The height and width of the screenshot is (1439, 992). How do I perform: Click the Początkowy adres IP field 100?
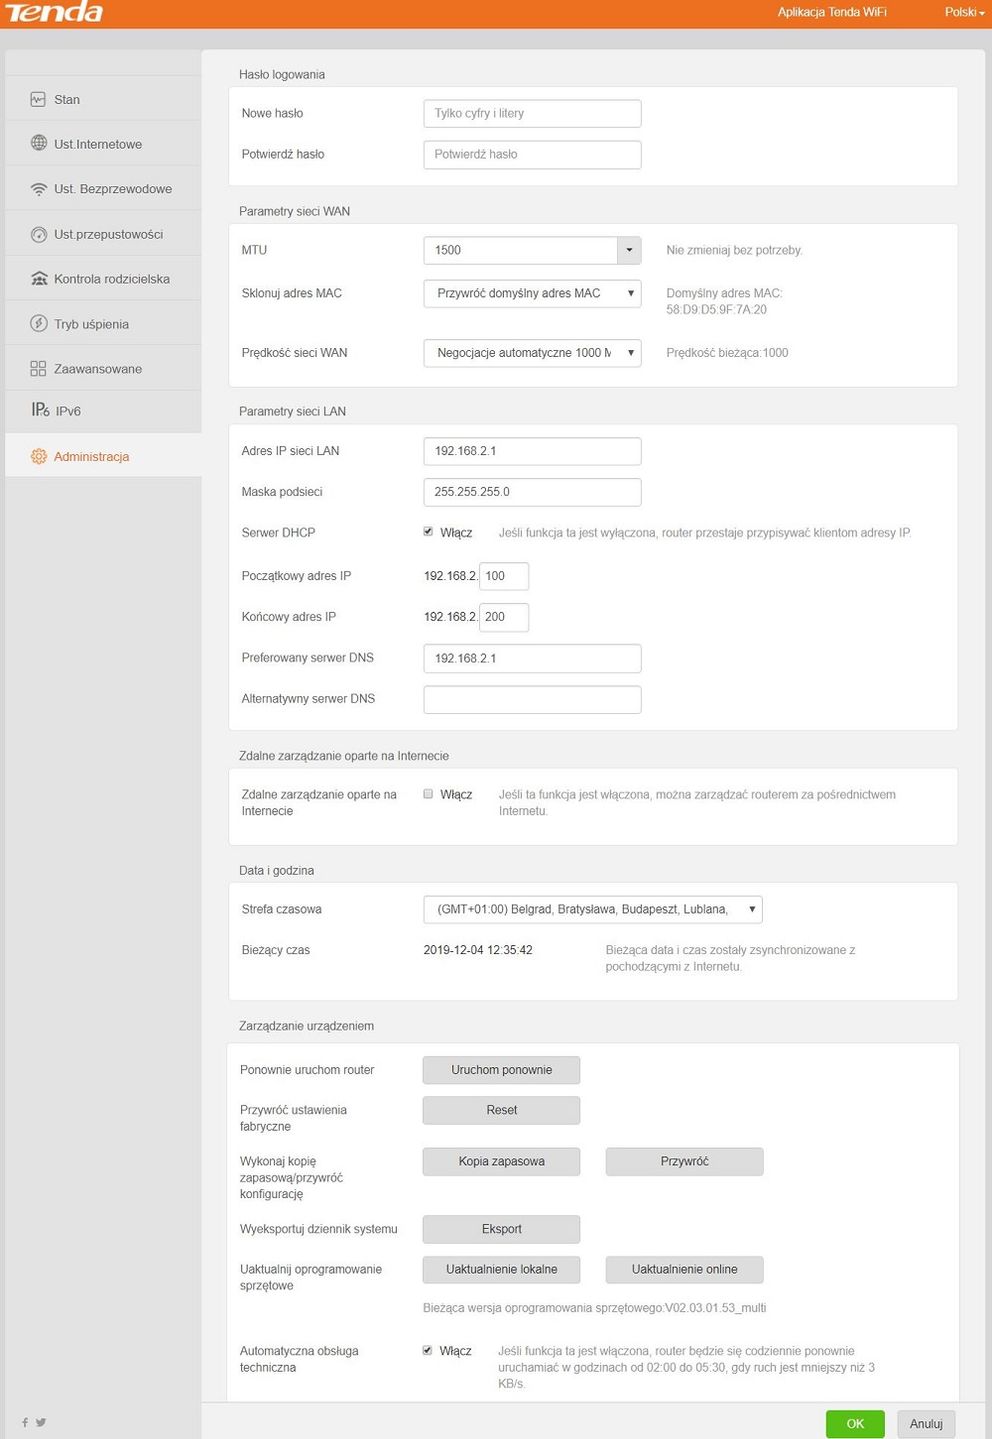pyautogui.click(x=504, y=576)
